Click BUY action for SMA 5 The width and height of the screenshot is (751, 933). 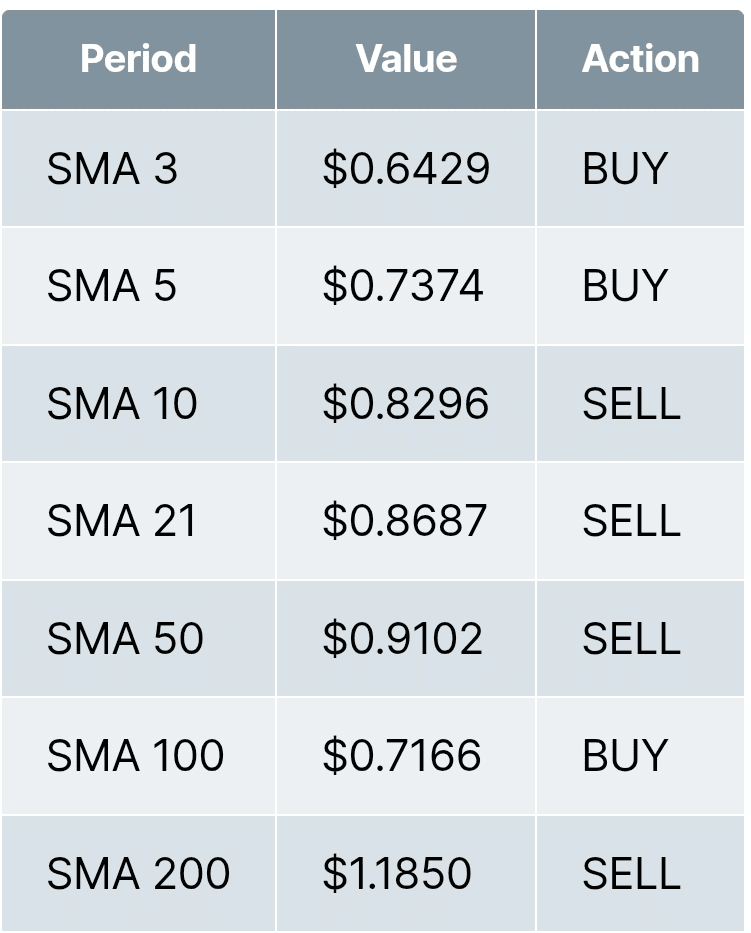coord(625,286)
